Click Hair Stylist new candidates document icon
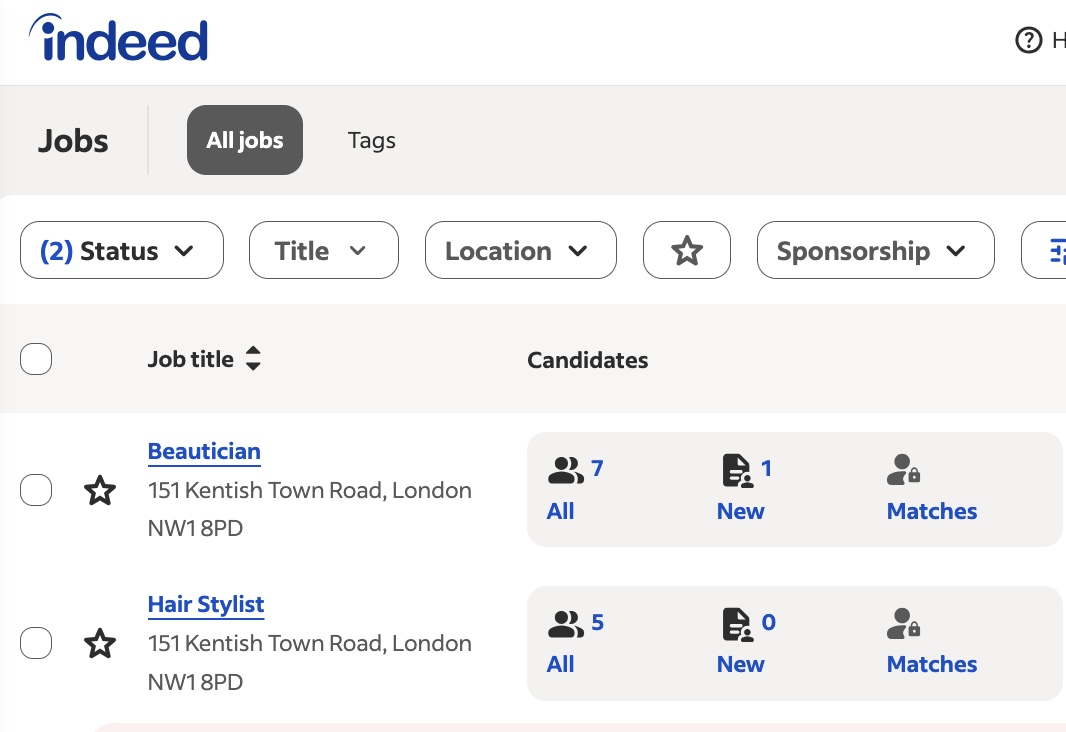Viewport: 1066px width, 732px height. (737, 624)
